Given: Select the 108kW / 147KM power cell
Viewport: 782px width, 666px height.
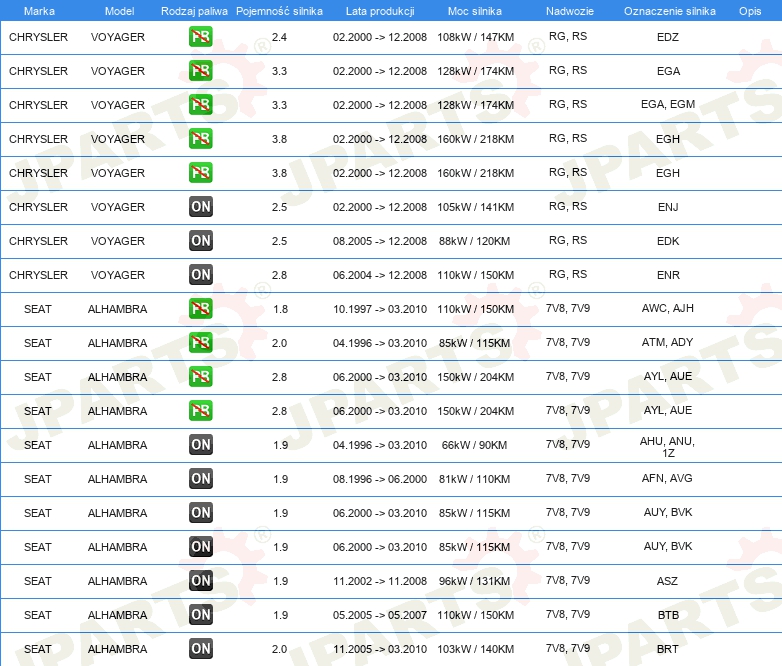Looking at the screenshot, I should click(x=475, y=37).
